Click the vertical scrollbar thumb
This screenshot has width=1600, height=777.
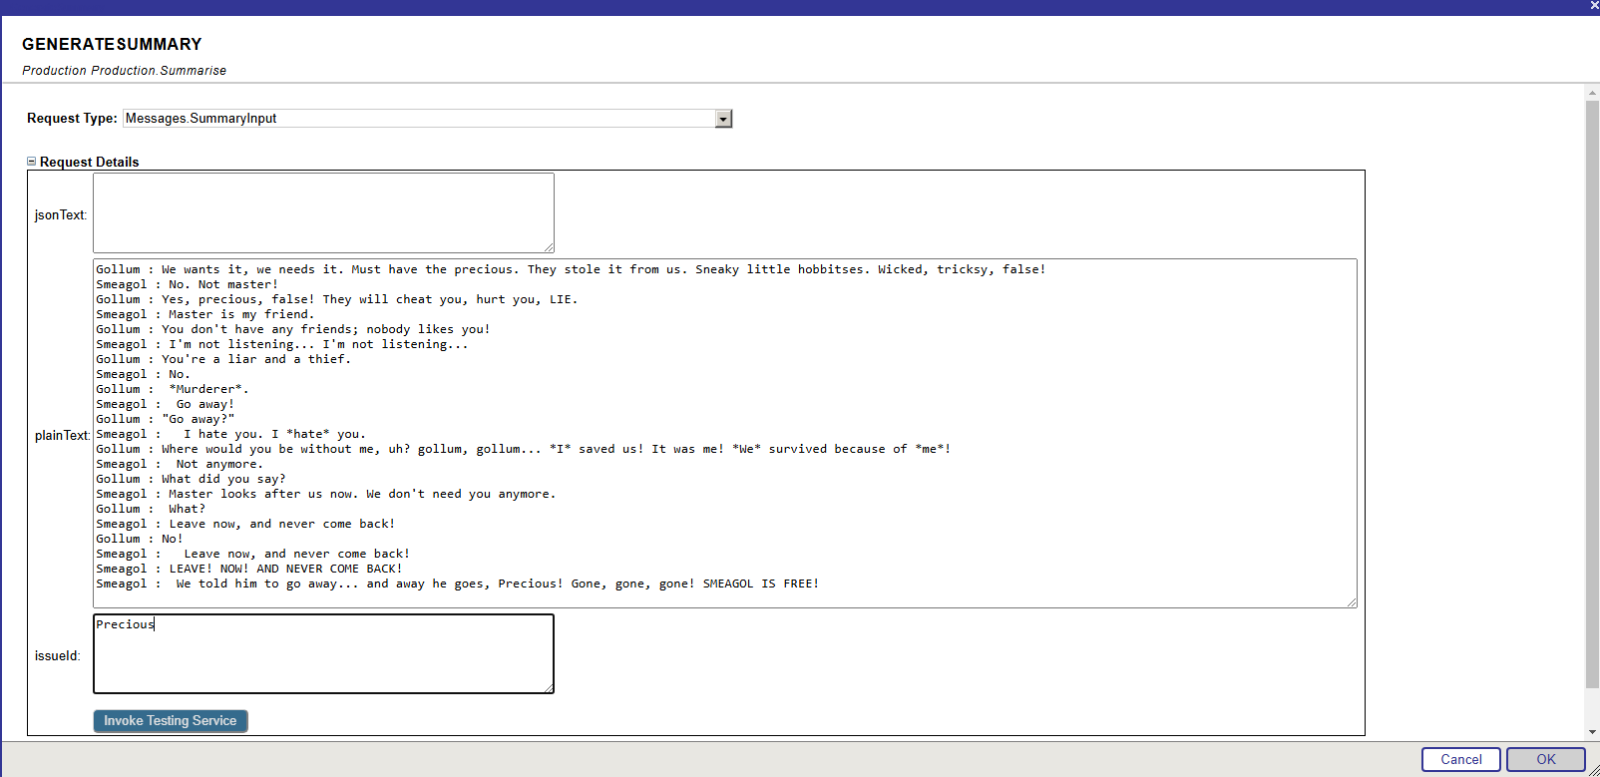click(x=1592, y=393)
